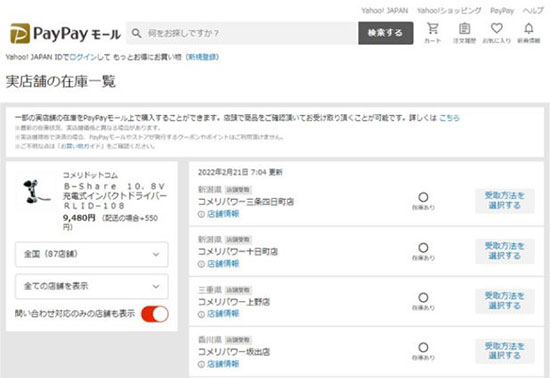Select pickup method for 十日町店
This screenshot has height=378, width=550.
(505, 251)
